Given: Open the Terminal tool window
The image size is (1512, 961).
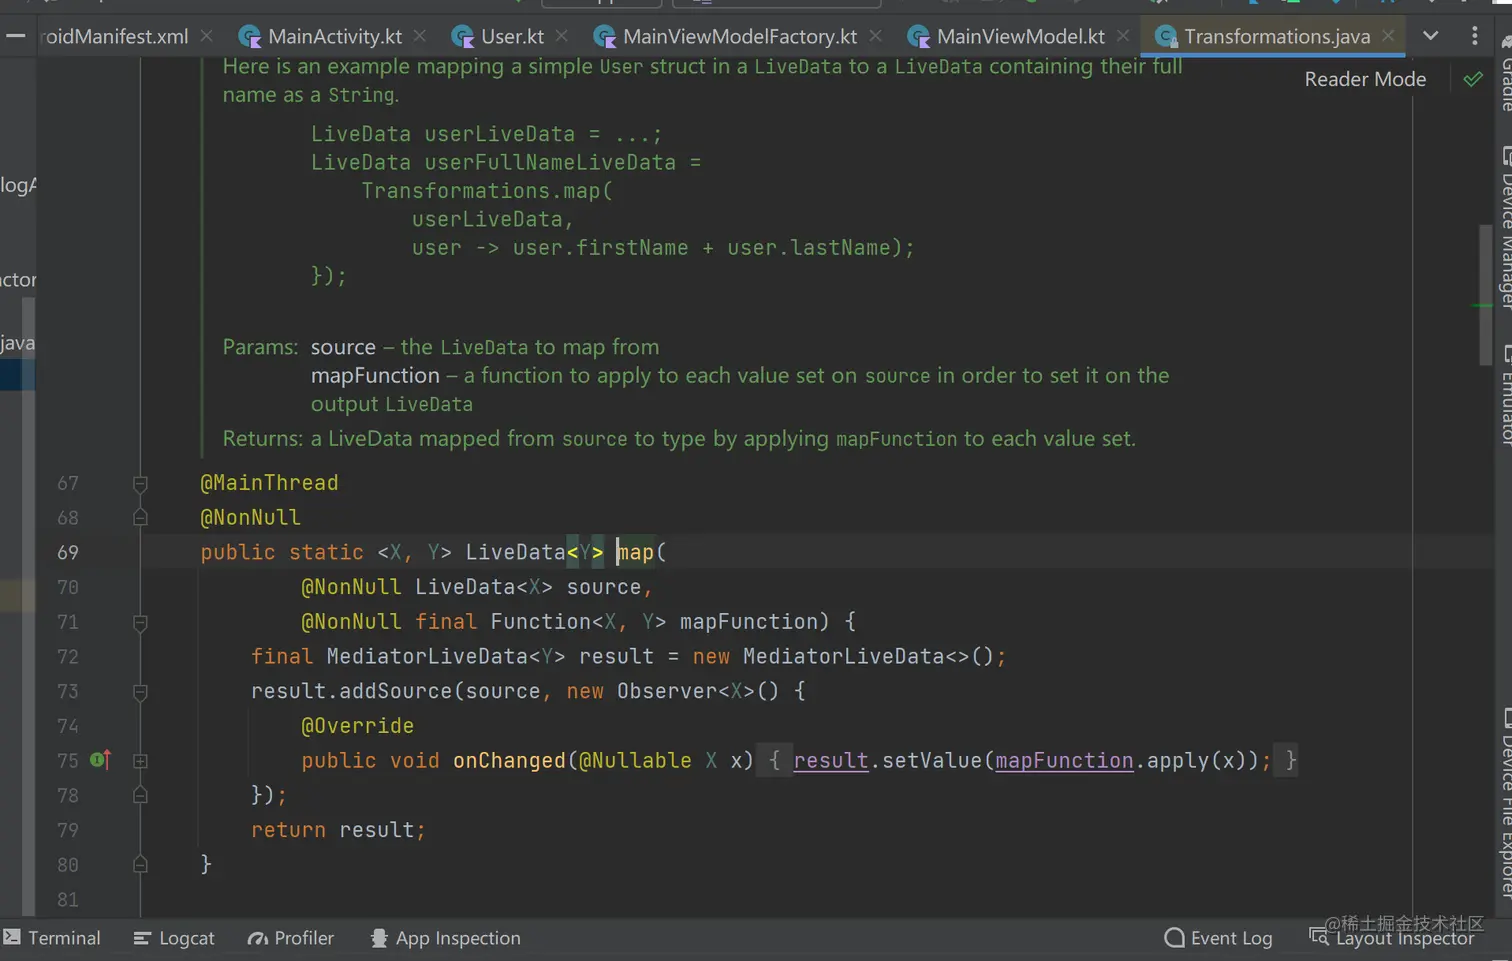Looking at the screenshot, I should click(52, 938).
